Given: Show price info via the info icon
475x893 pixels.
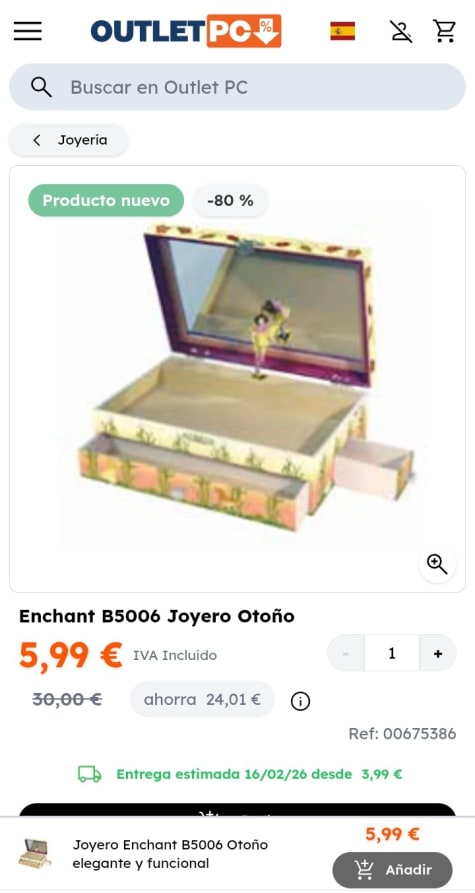Looking at the screenshot, I should pos(300,702).
